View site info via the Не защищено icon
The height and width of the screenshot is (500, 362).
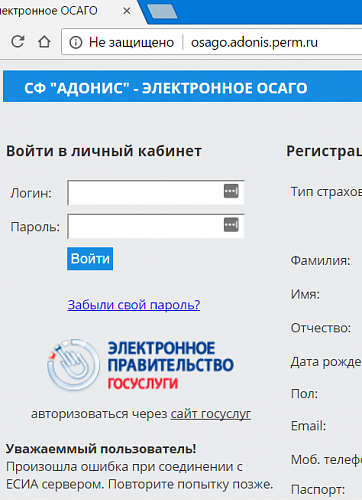(76, 42)
